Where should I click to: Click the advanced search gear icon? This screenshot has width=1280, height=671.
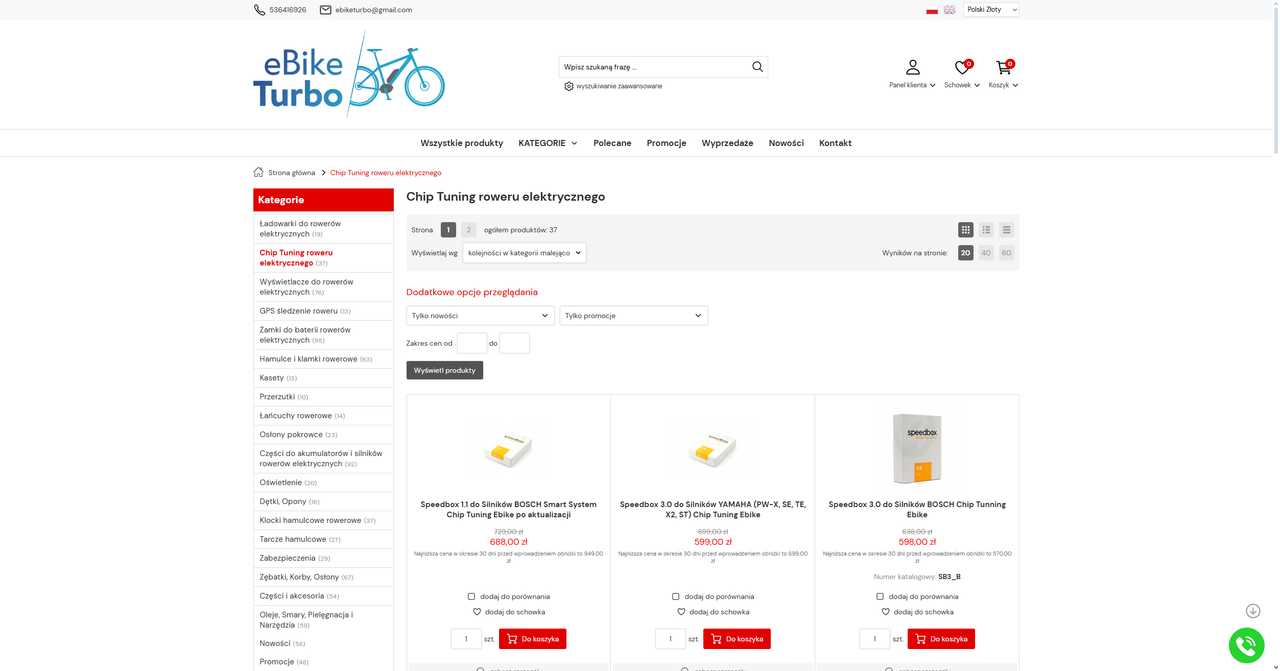click(569, 86)
